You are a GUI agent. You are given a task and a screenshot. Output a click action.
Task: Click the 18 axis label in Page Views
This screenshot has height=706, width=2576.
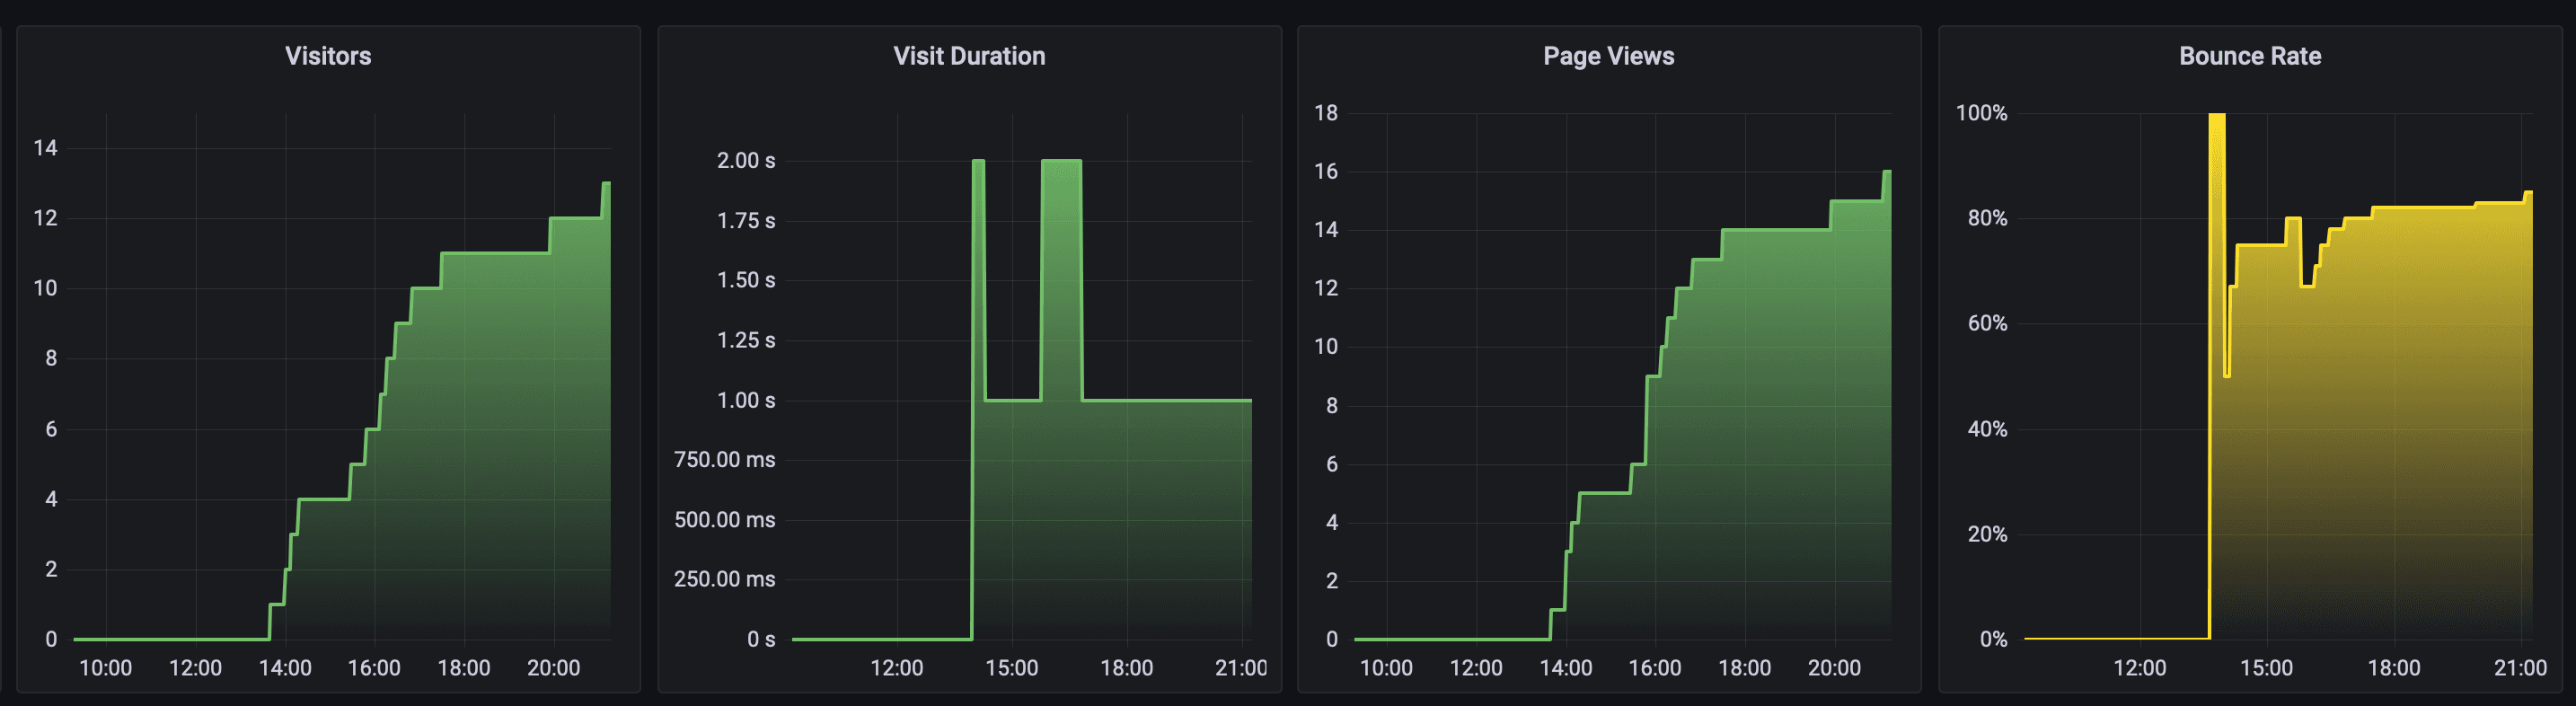(x=1326, y=113)
